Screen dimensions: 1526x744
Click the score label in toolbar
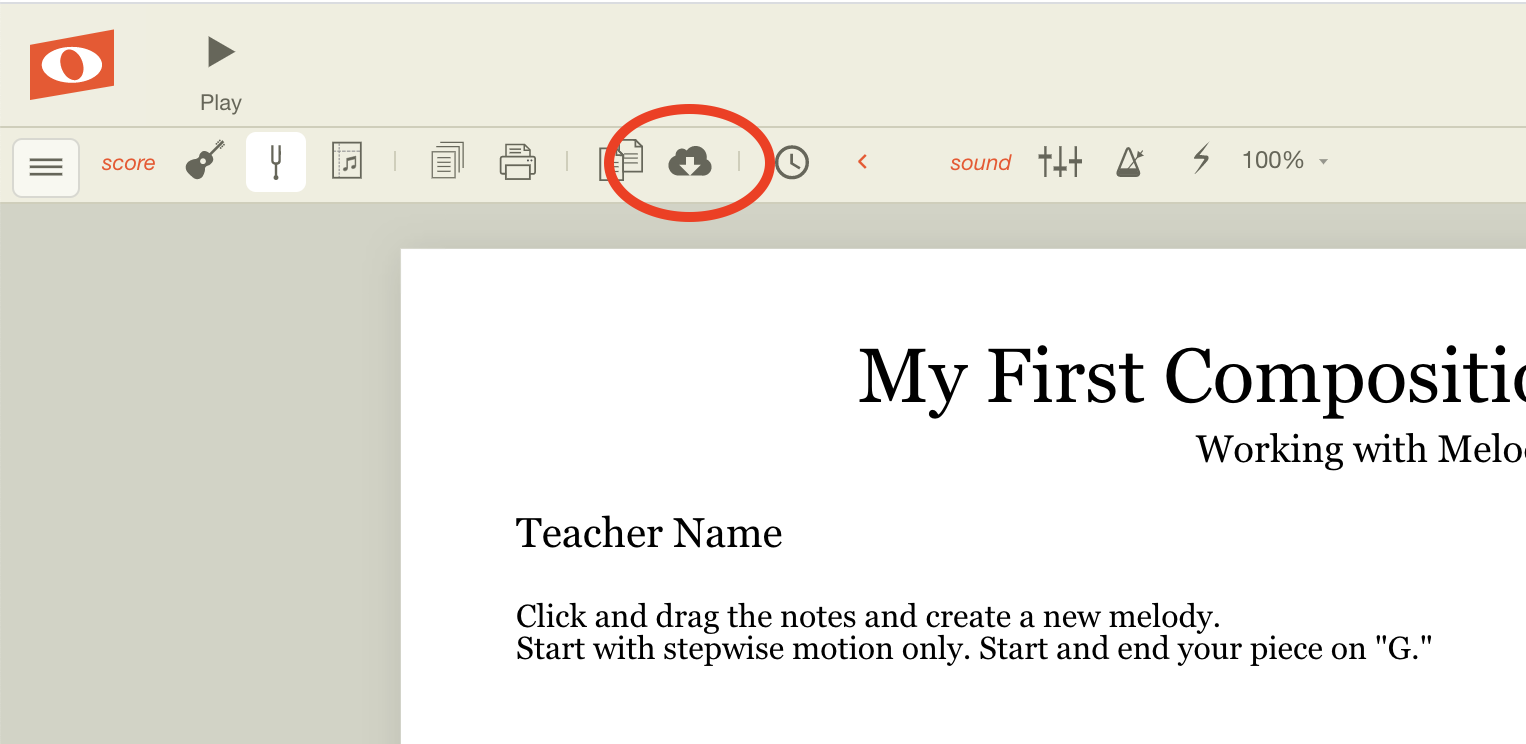pyautogui.click(x=128, y=163)
